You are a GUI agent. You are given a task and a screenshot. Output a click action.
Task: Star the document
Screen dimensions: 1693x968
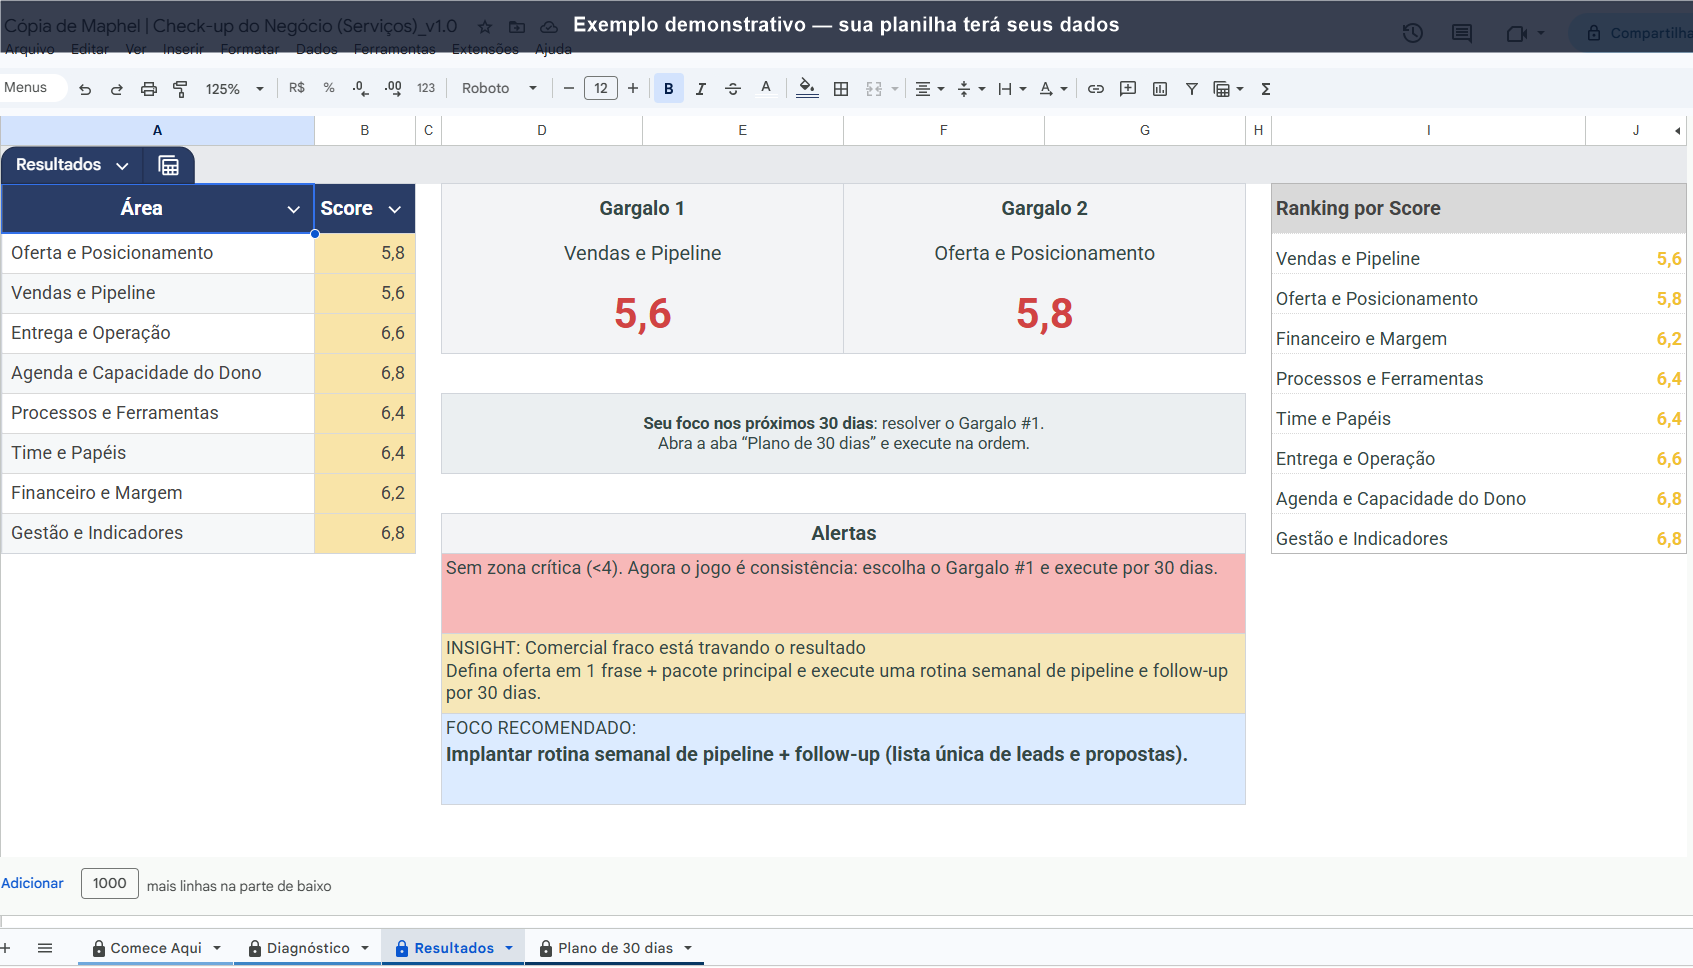485,27
